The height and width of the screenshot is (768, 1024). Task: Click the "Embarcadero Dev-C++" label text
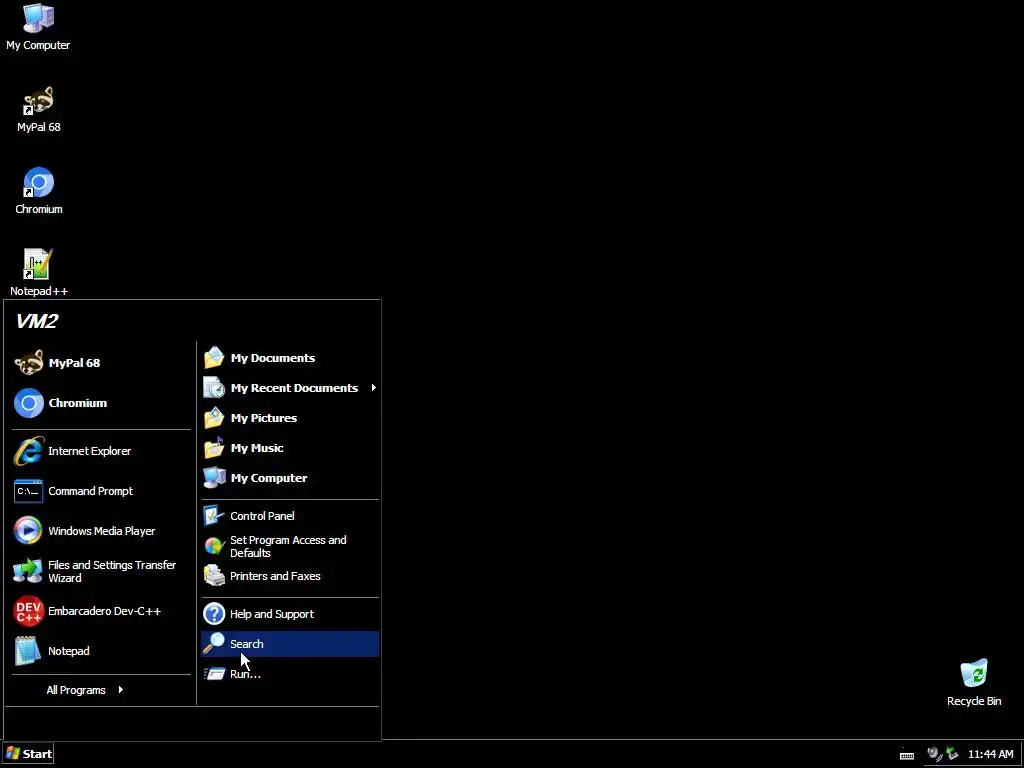coord(104,611)
